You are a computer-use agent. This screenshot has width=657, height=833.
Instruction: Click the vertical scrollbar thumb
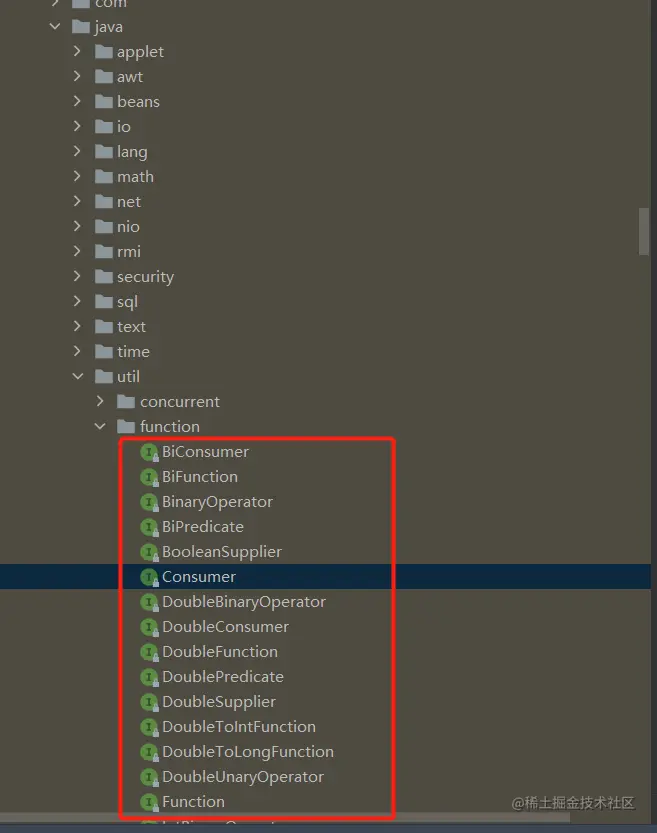644,232
